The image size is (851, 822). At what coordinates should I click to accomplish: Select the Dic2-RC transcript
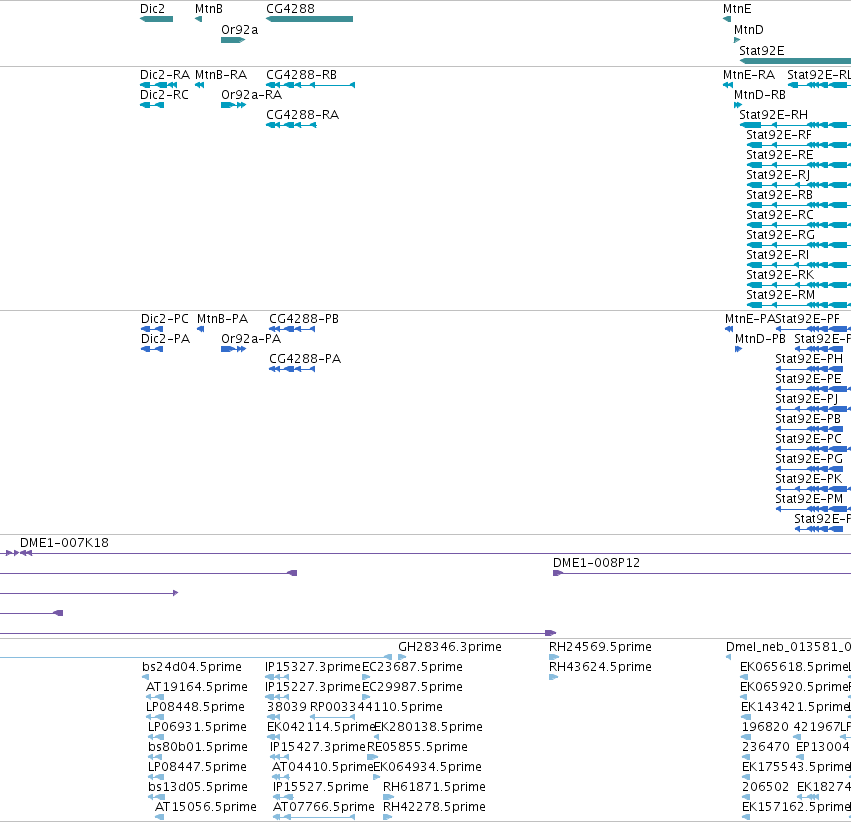(x=152, y=105)
